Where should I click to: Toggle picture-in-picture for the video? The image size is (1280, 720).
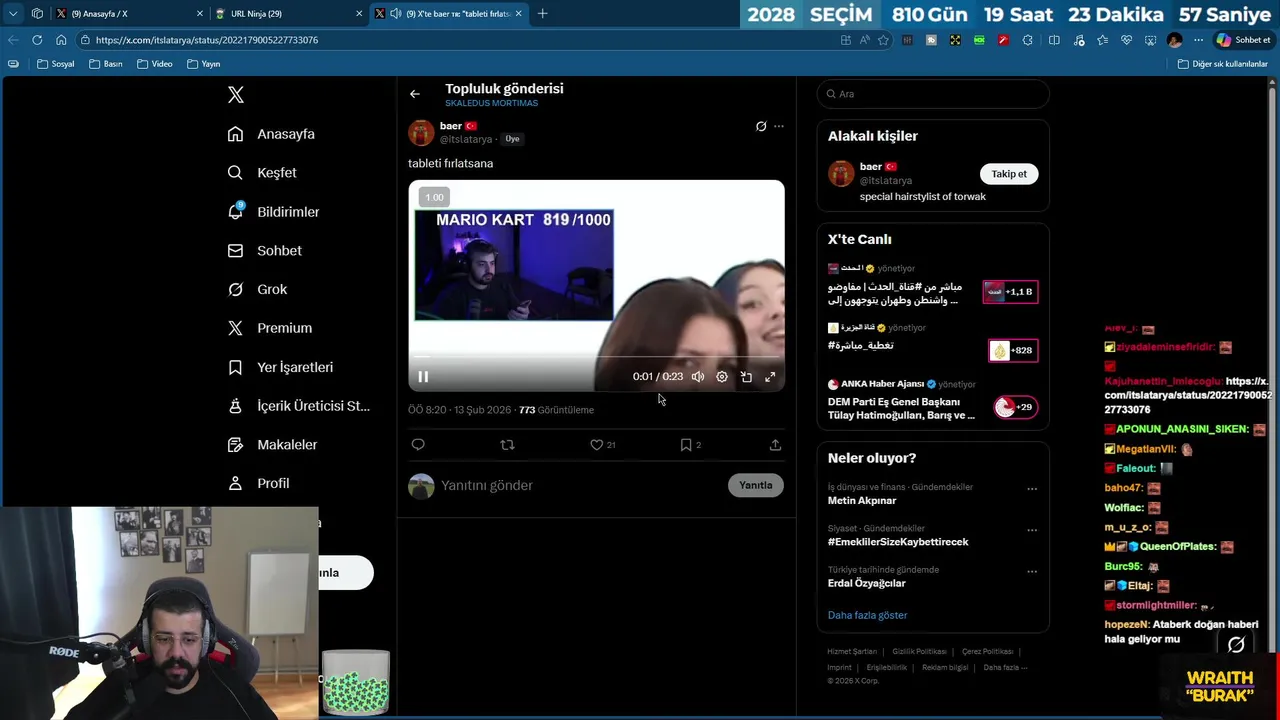[746, 377]
